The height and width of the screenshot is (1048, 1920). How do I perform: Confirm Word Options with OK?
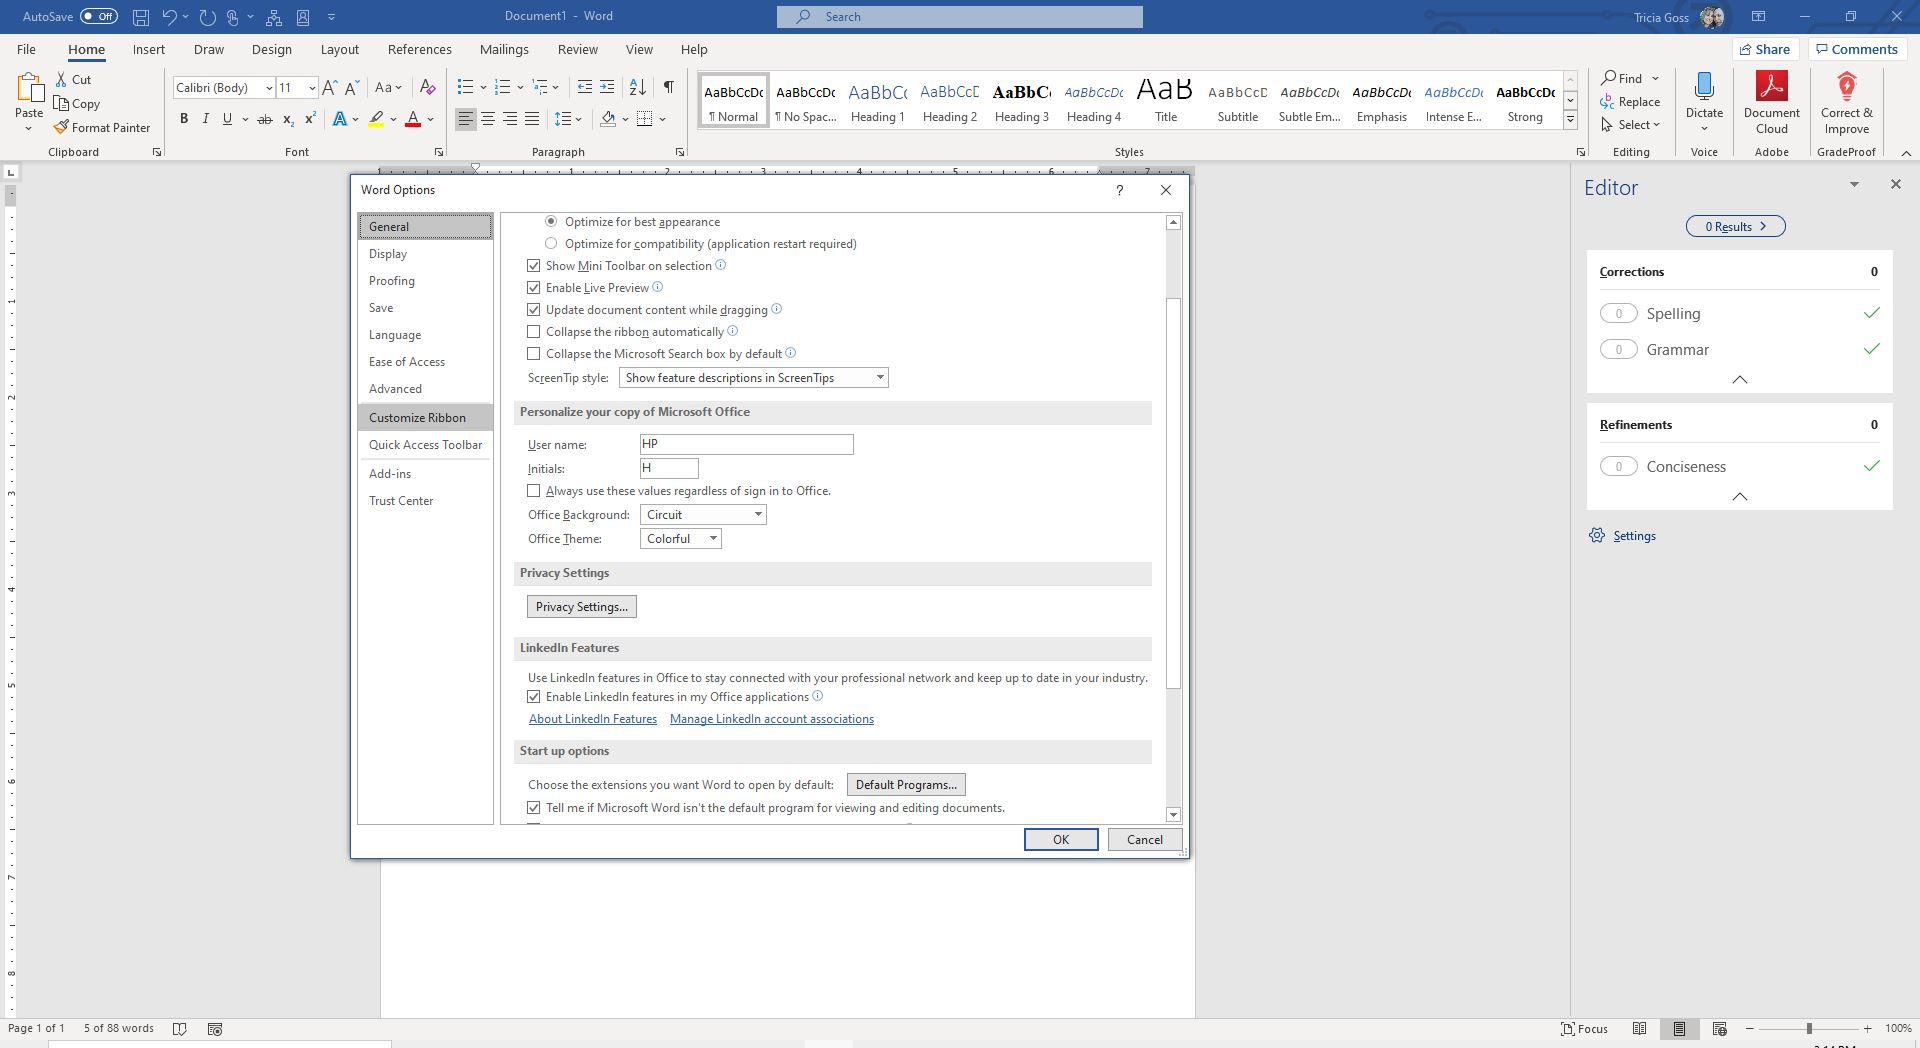(x=1061, y=840)
